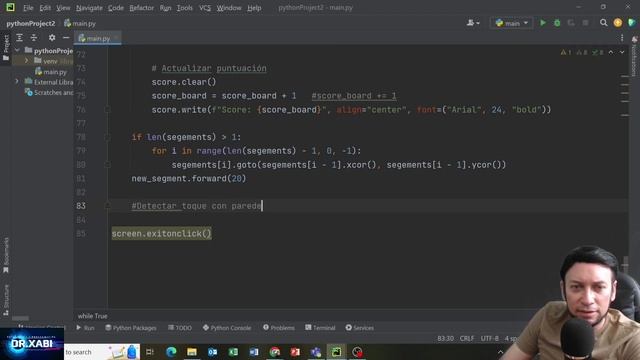Open the Python Packages tool window
The height and width of the screenshot is (360, 640).
(x=131, y=328)
